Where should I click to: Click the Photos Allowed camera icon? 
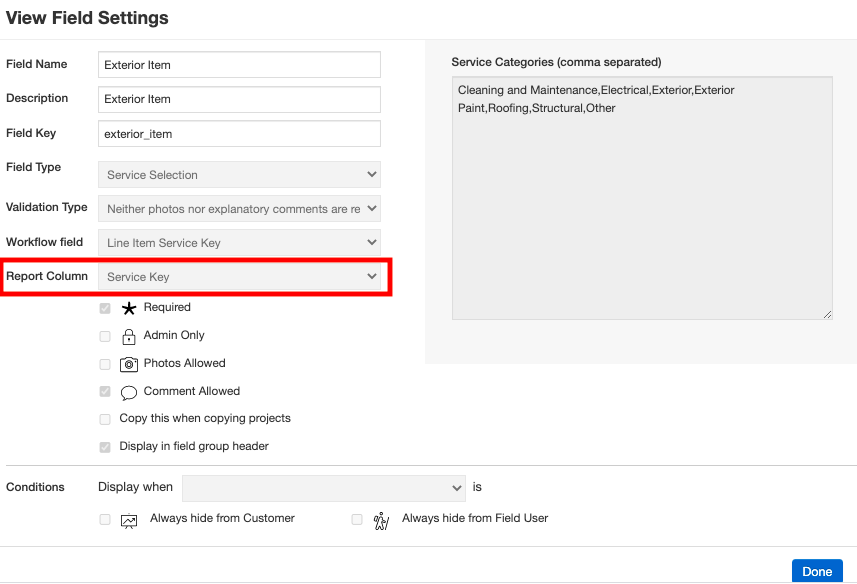pos(128,364)
